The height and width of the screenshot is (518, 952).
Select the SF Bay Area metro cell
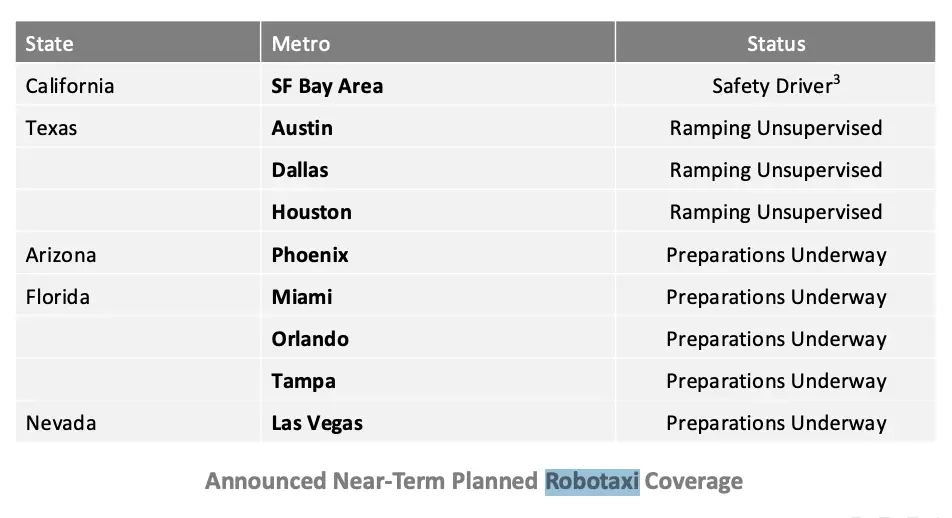click(x=327, y=86)
